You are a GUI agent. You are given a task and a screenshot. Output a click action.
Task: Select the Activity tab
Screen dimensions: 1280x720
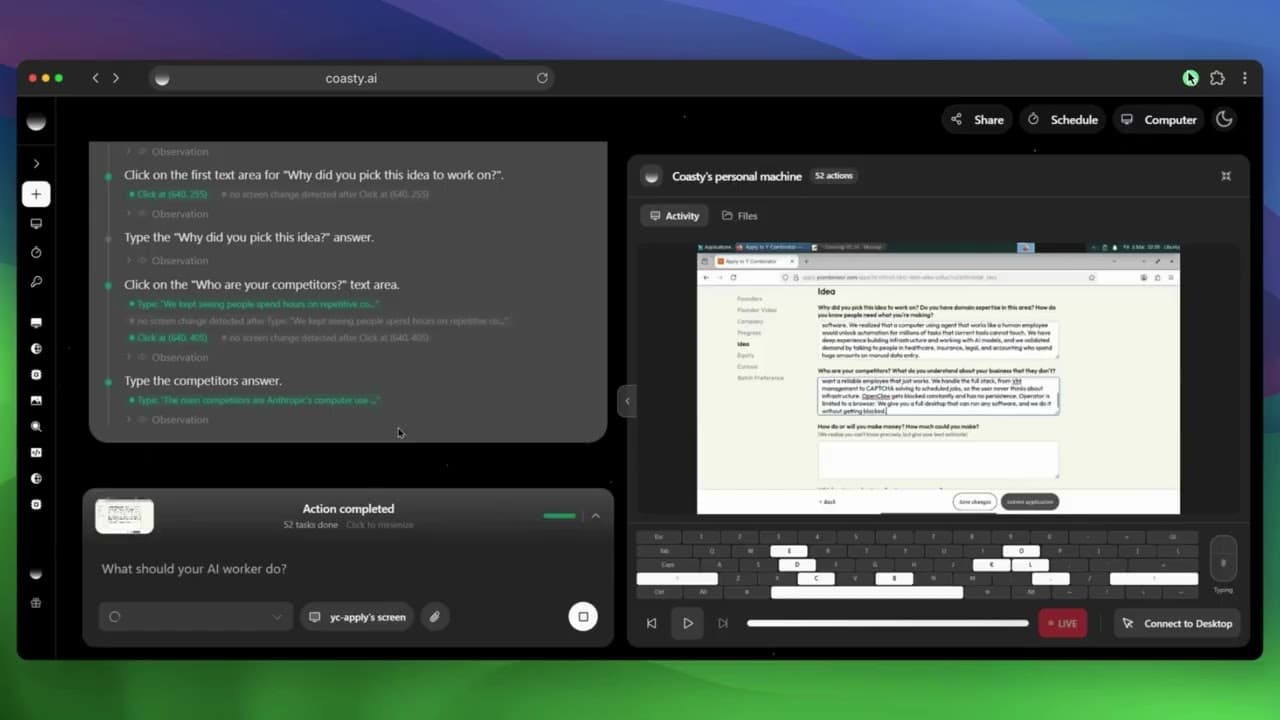(674, 215)
